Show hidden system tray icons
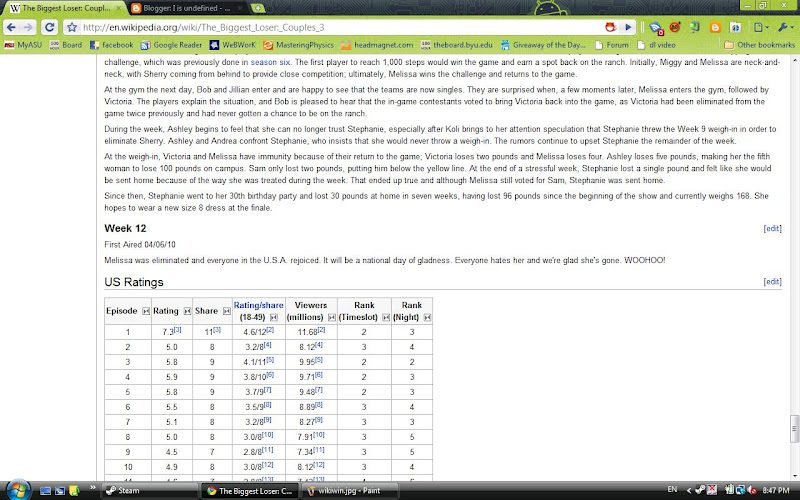 (688, 491)
